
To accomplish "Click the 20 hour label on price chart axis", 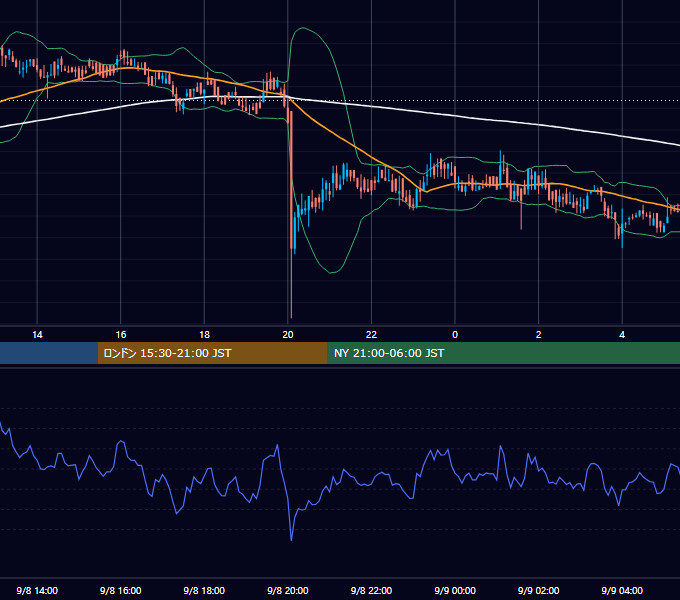I will tap(288, 335).
